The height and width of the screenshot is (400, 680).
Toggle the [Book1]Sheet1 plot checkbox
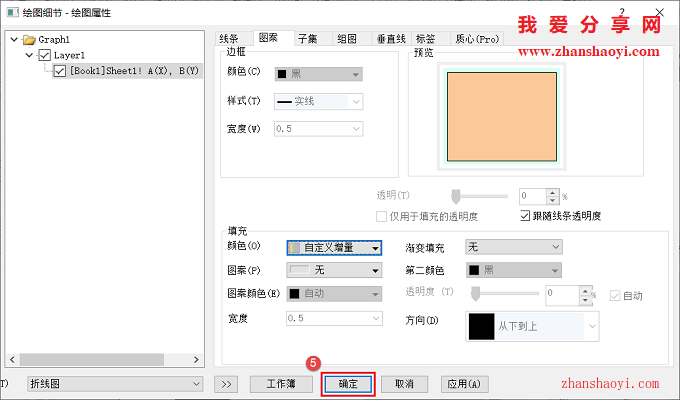click(x=59, y=71)
